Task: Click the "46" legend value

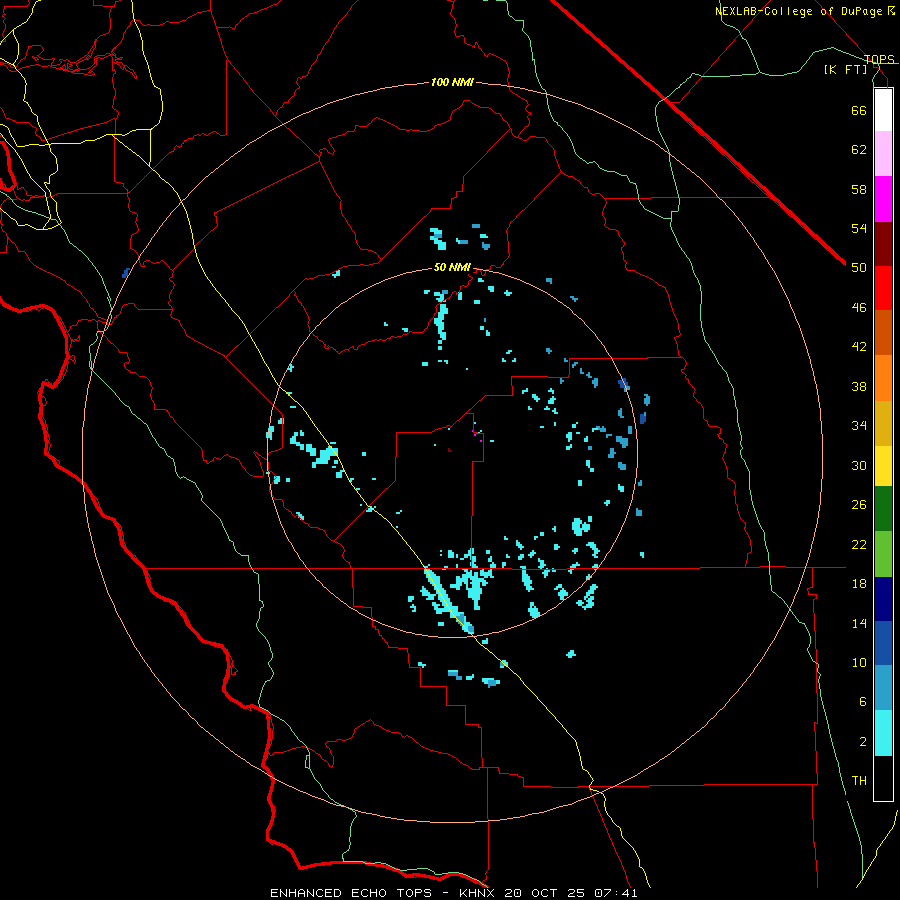Action: pos(859,308)
